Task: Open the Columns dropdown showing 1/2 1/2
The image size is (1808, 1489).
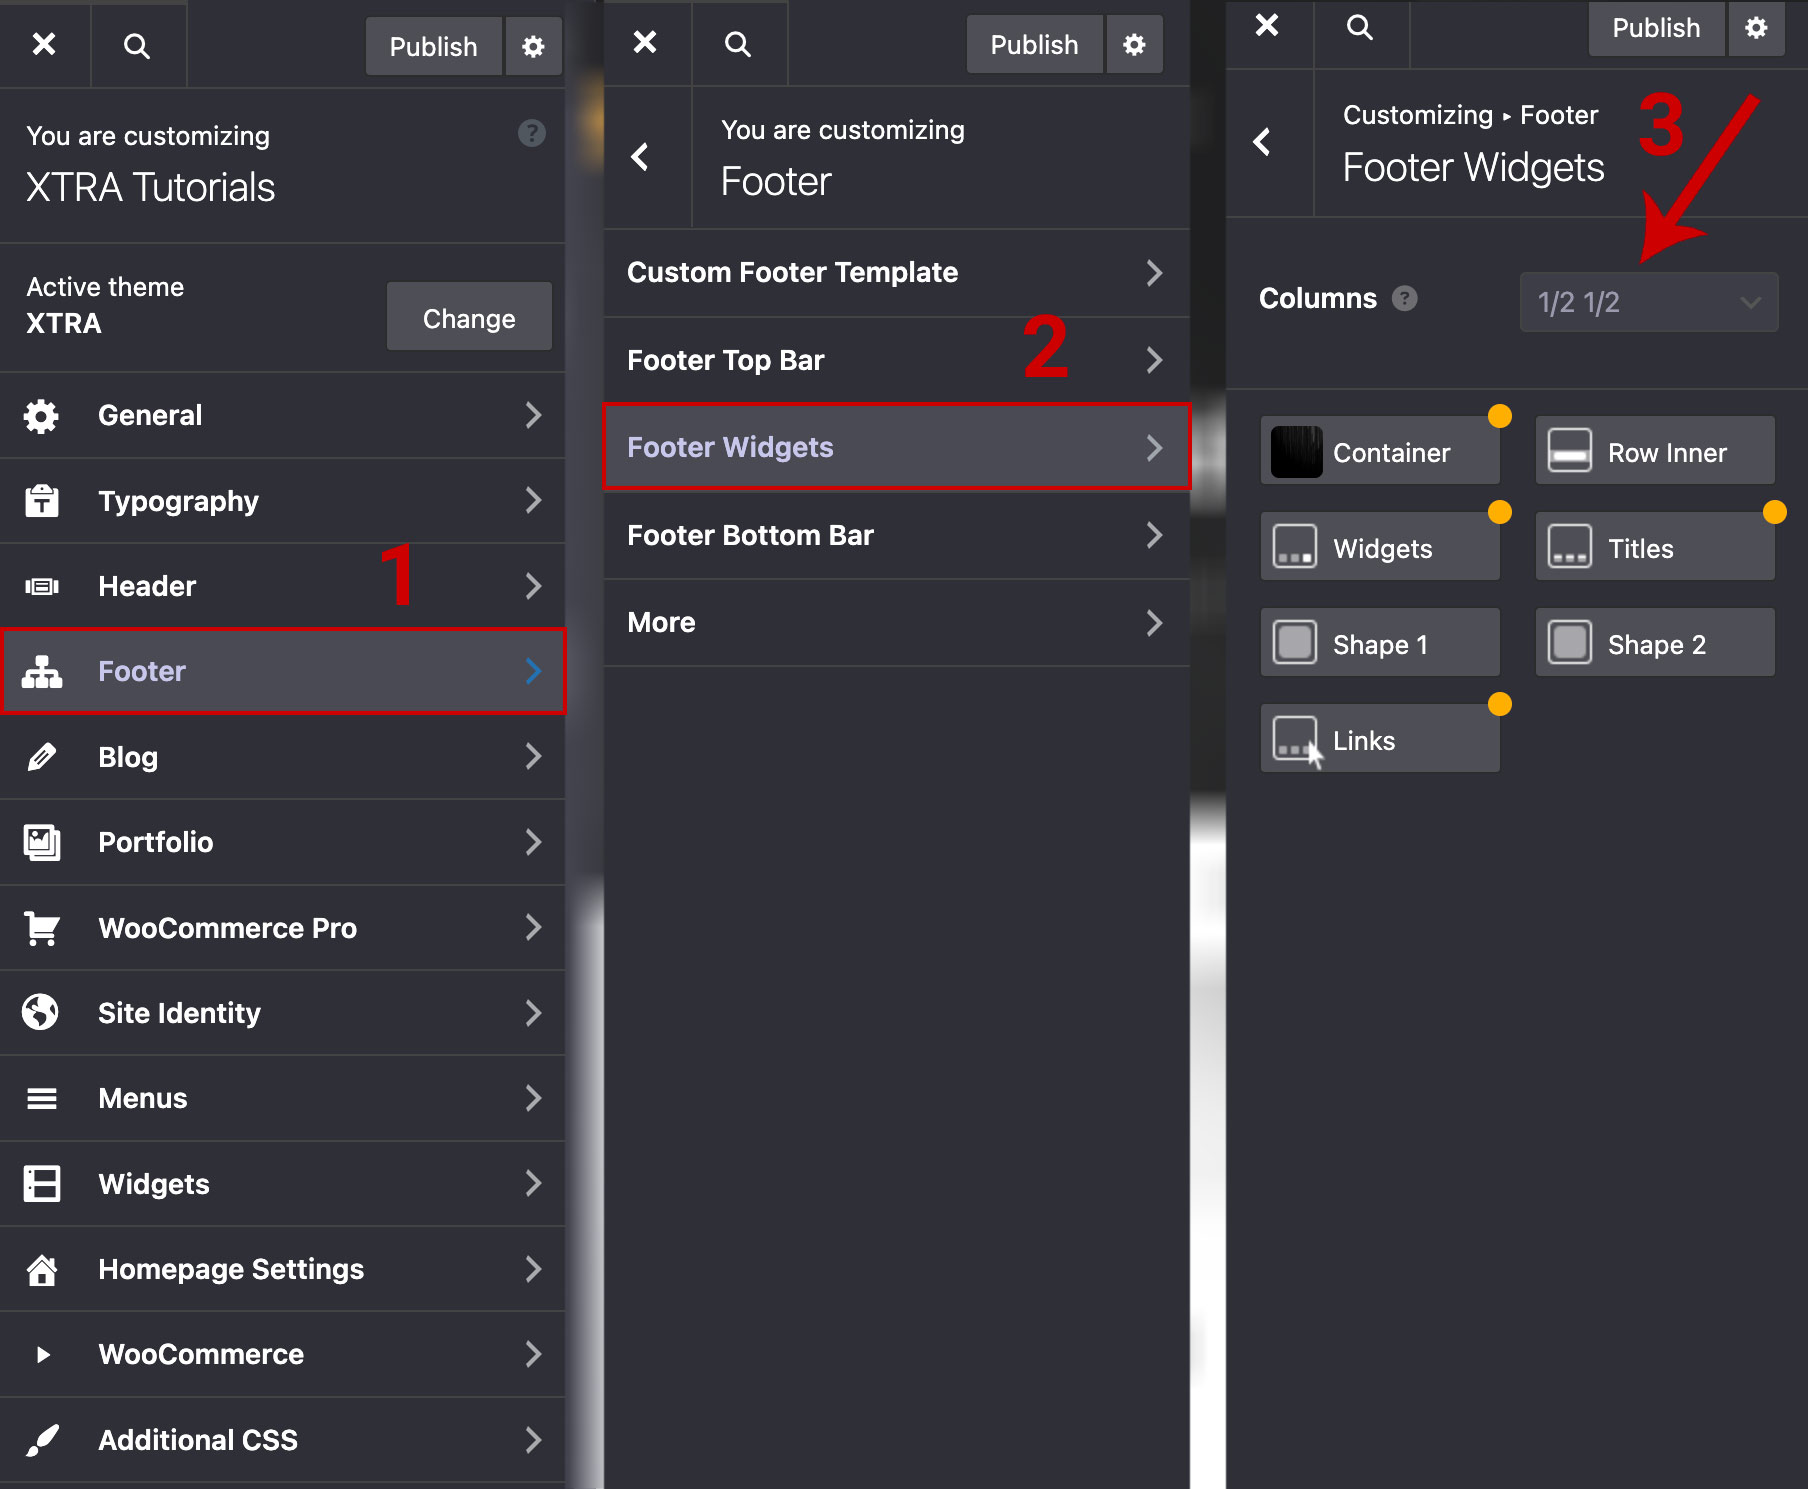Action: coord(1648,302)
